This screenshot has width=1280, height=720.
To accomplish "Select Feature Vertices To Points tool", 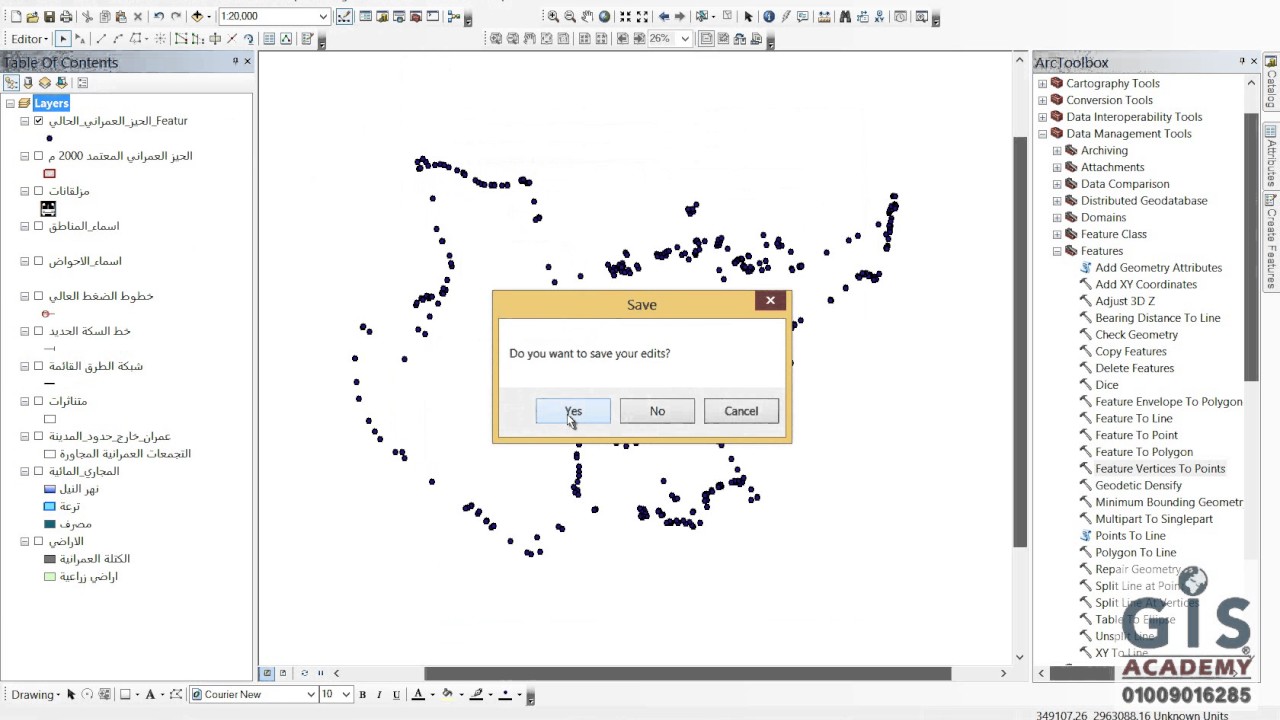I will pyautogui.click(x=1159, y=469).
